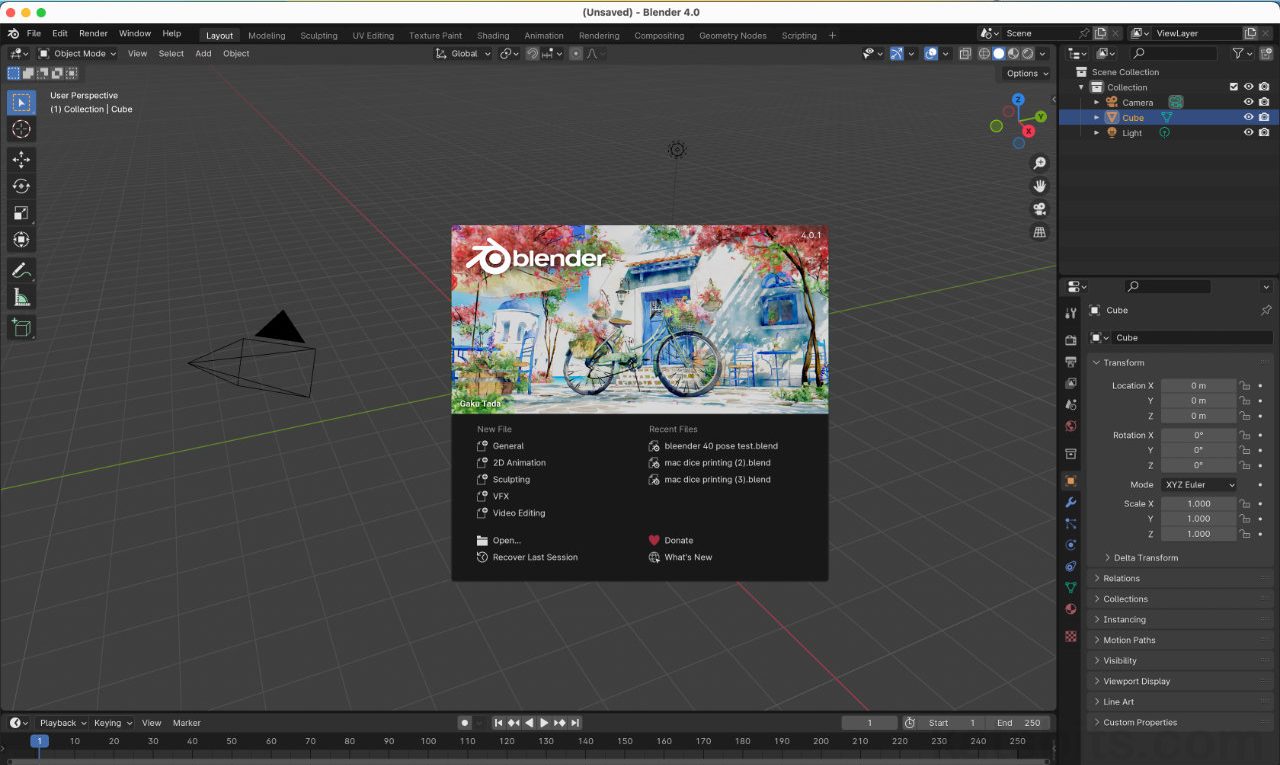Screen dimensions: 1280x765
Task: Toggle proportional editing in header
Action: [x=576, y=54]
